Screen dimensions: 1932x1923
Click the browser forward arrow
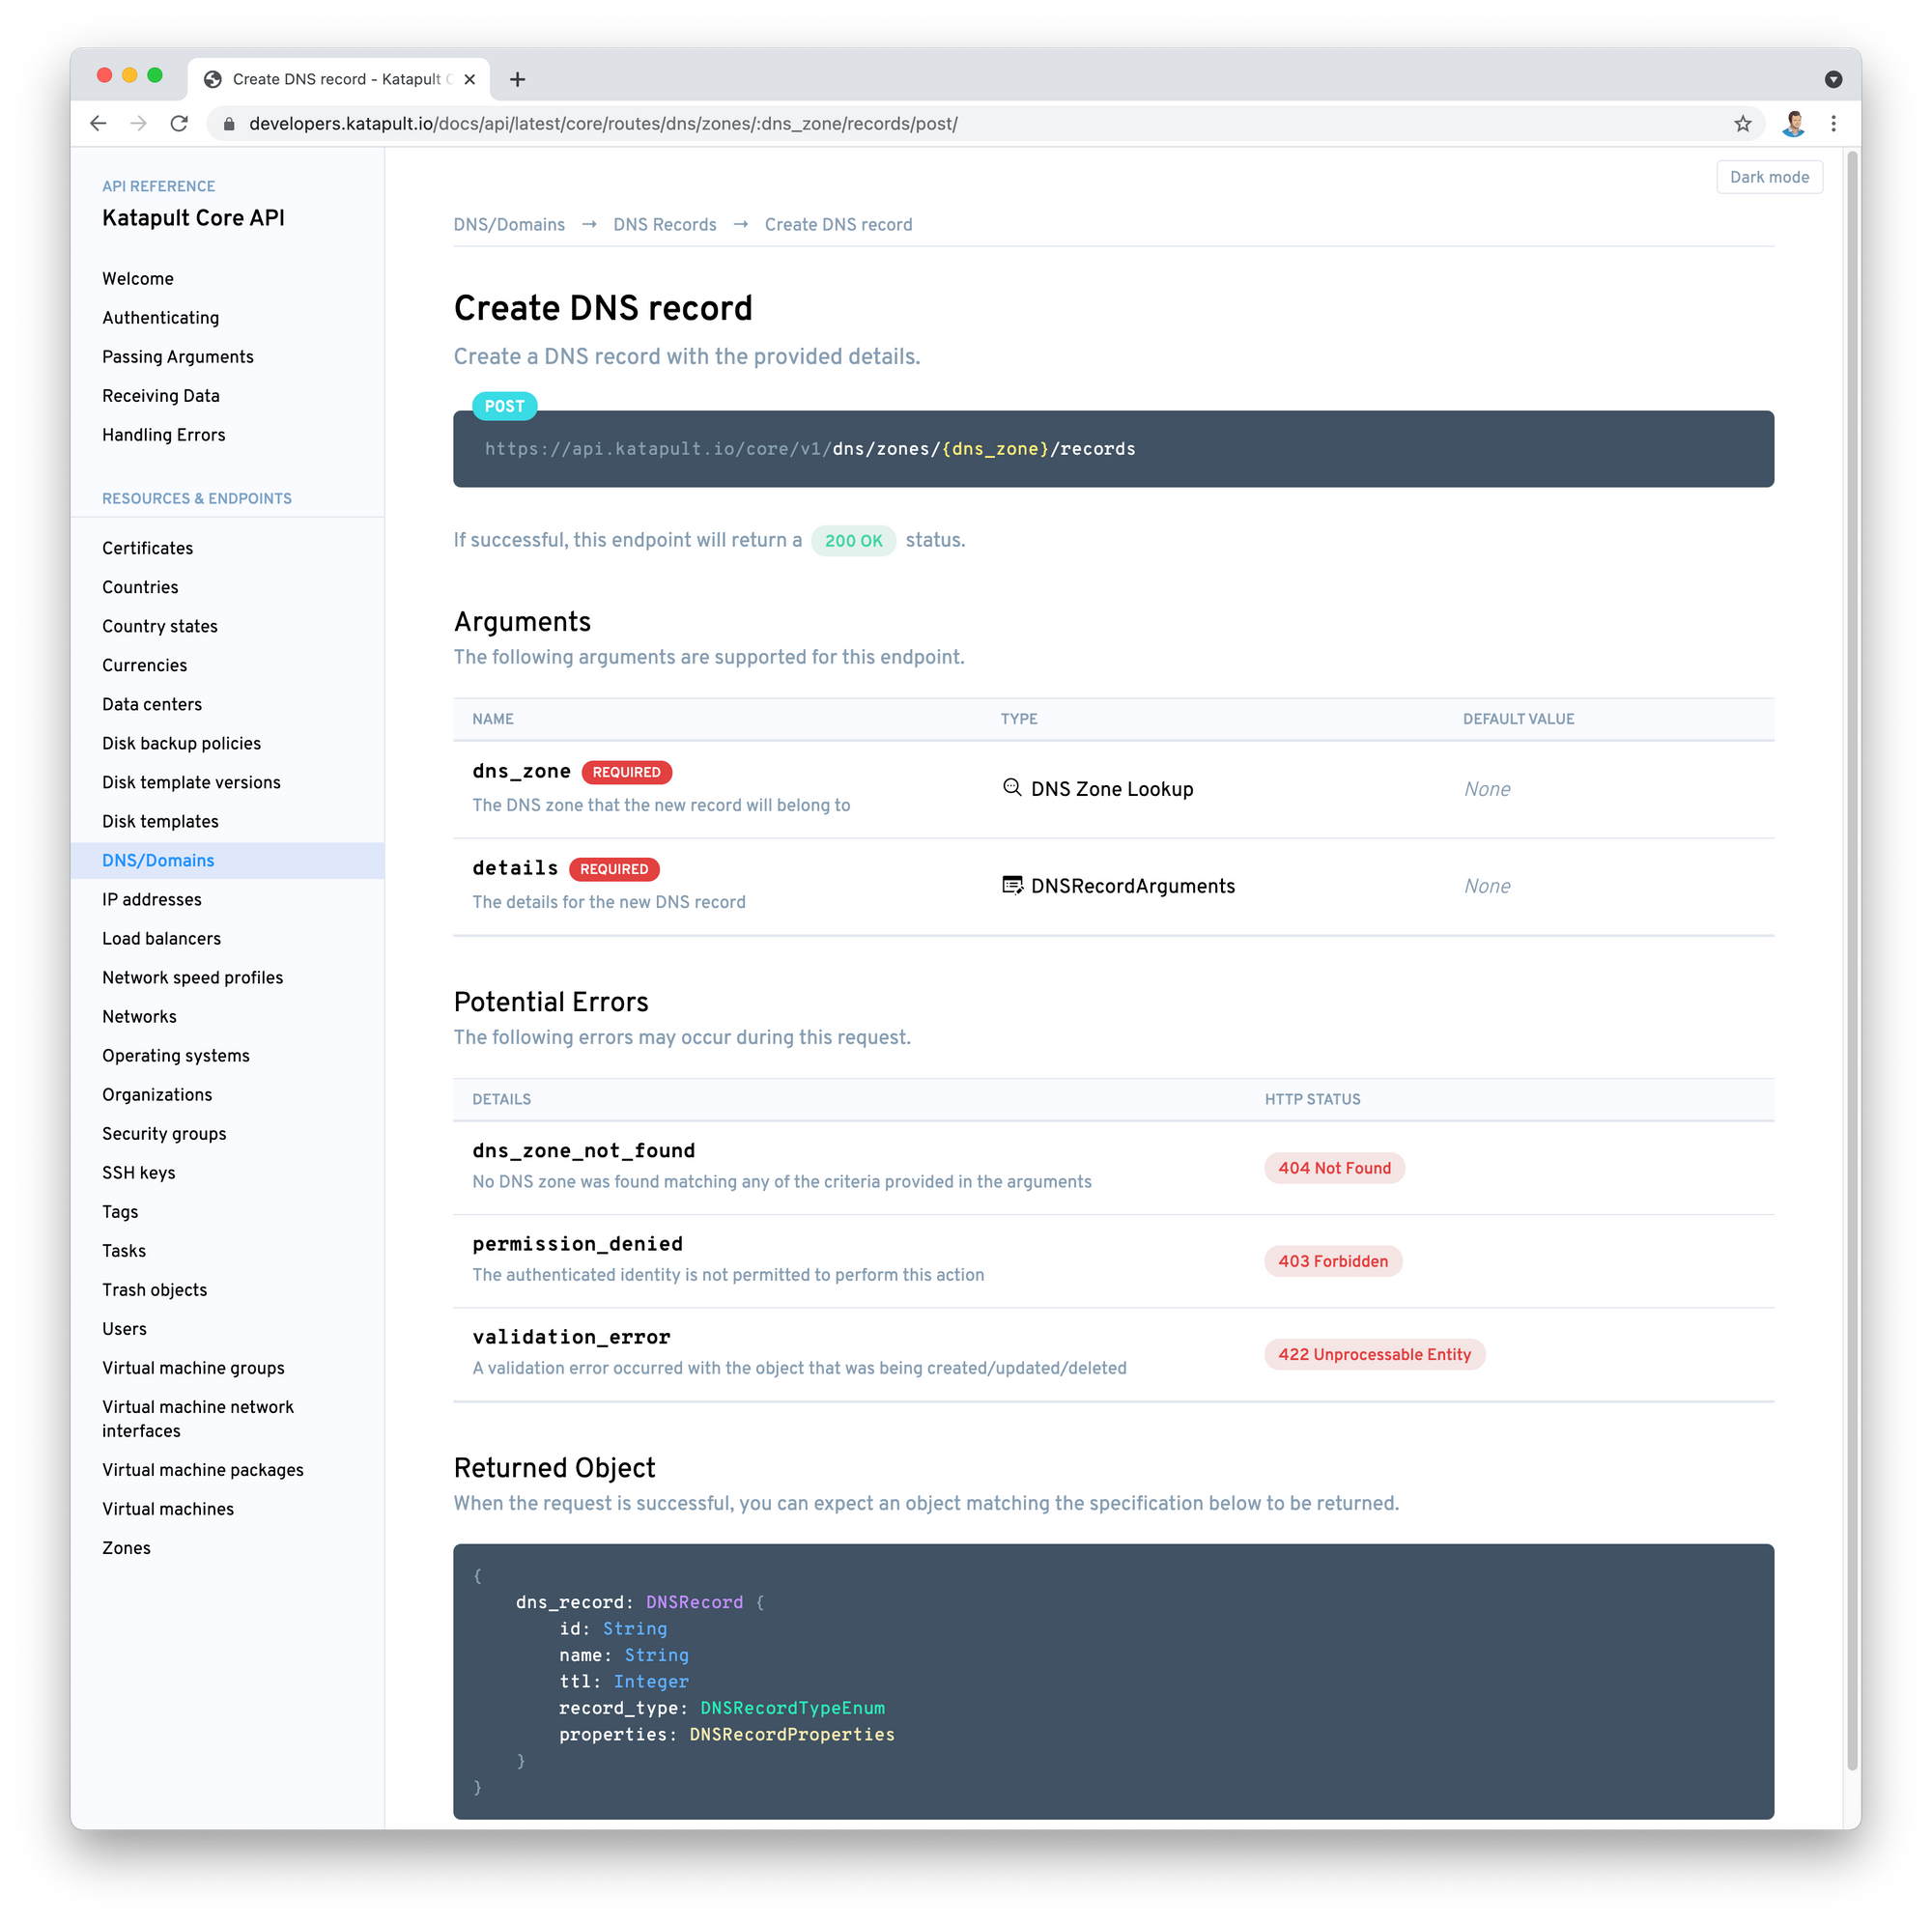click(139, 123)
